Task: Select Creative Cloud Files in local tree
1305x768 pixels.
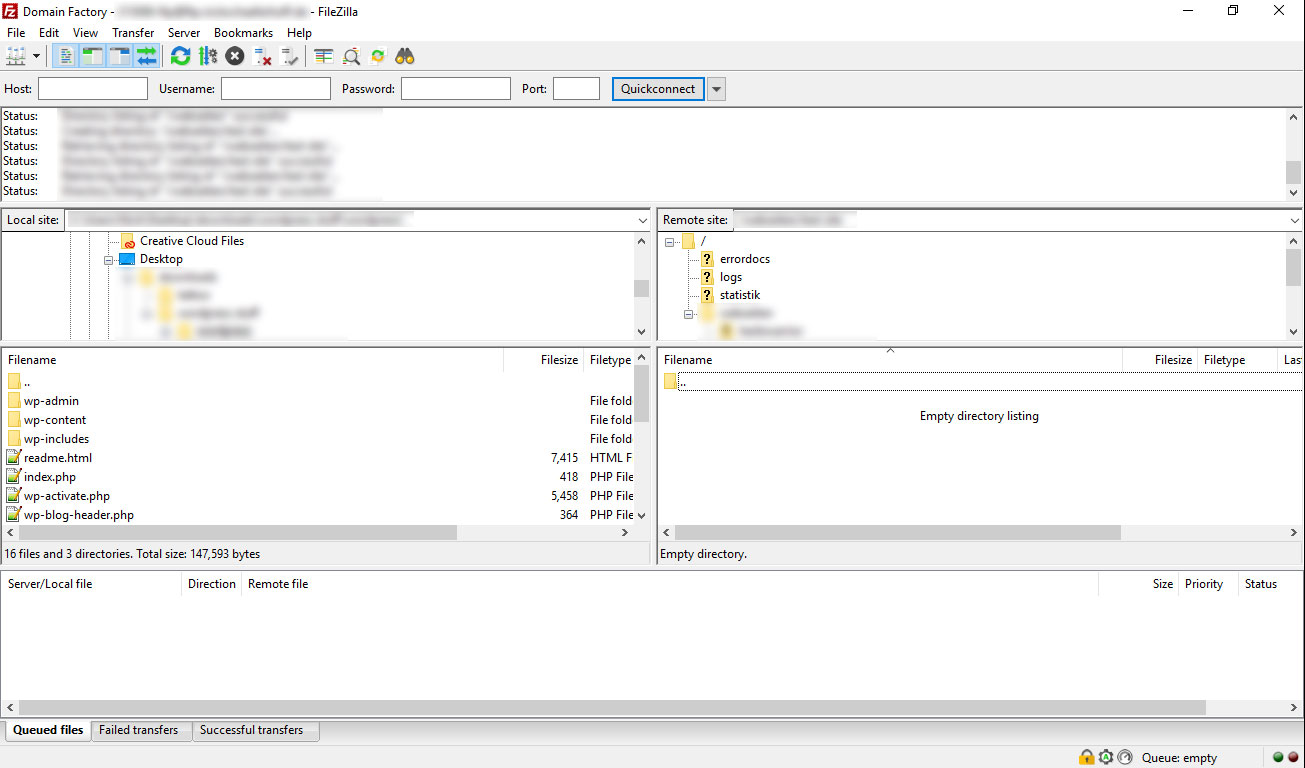Action: click(192, 241)
